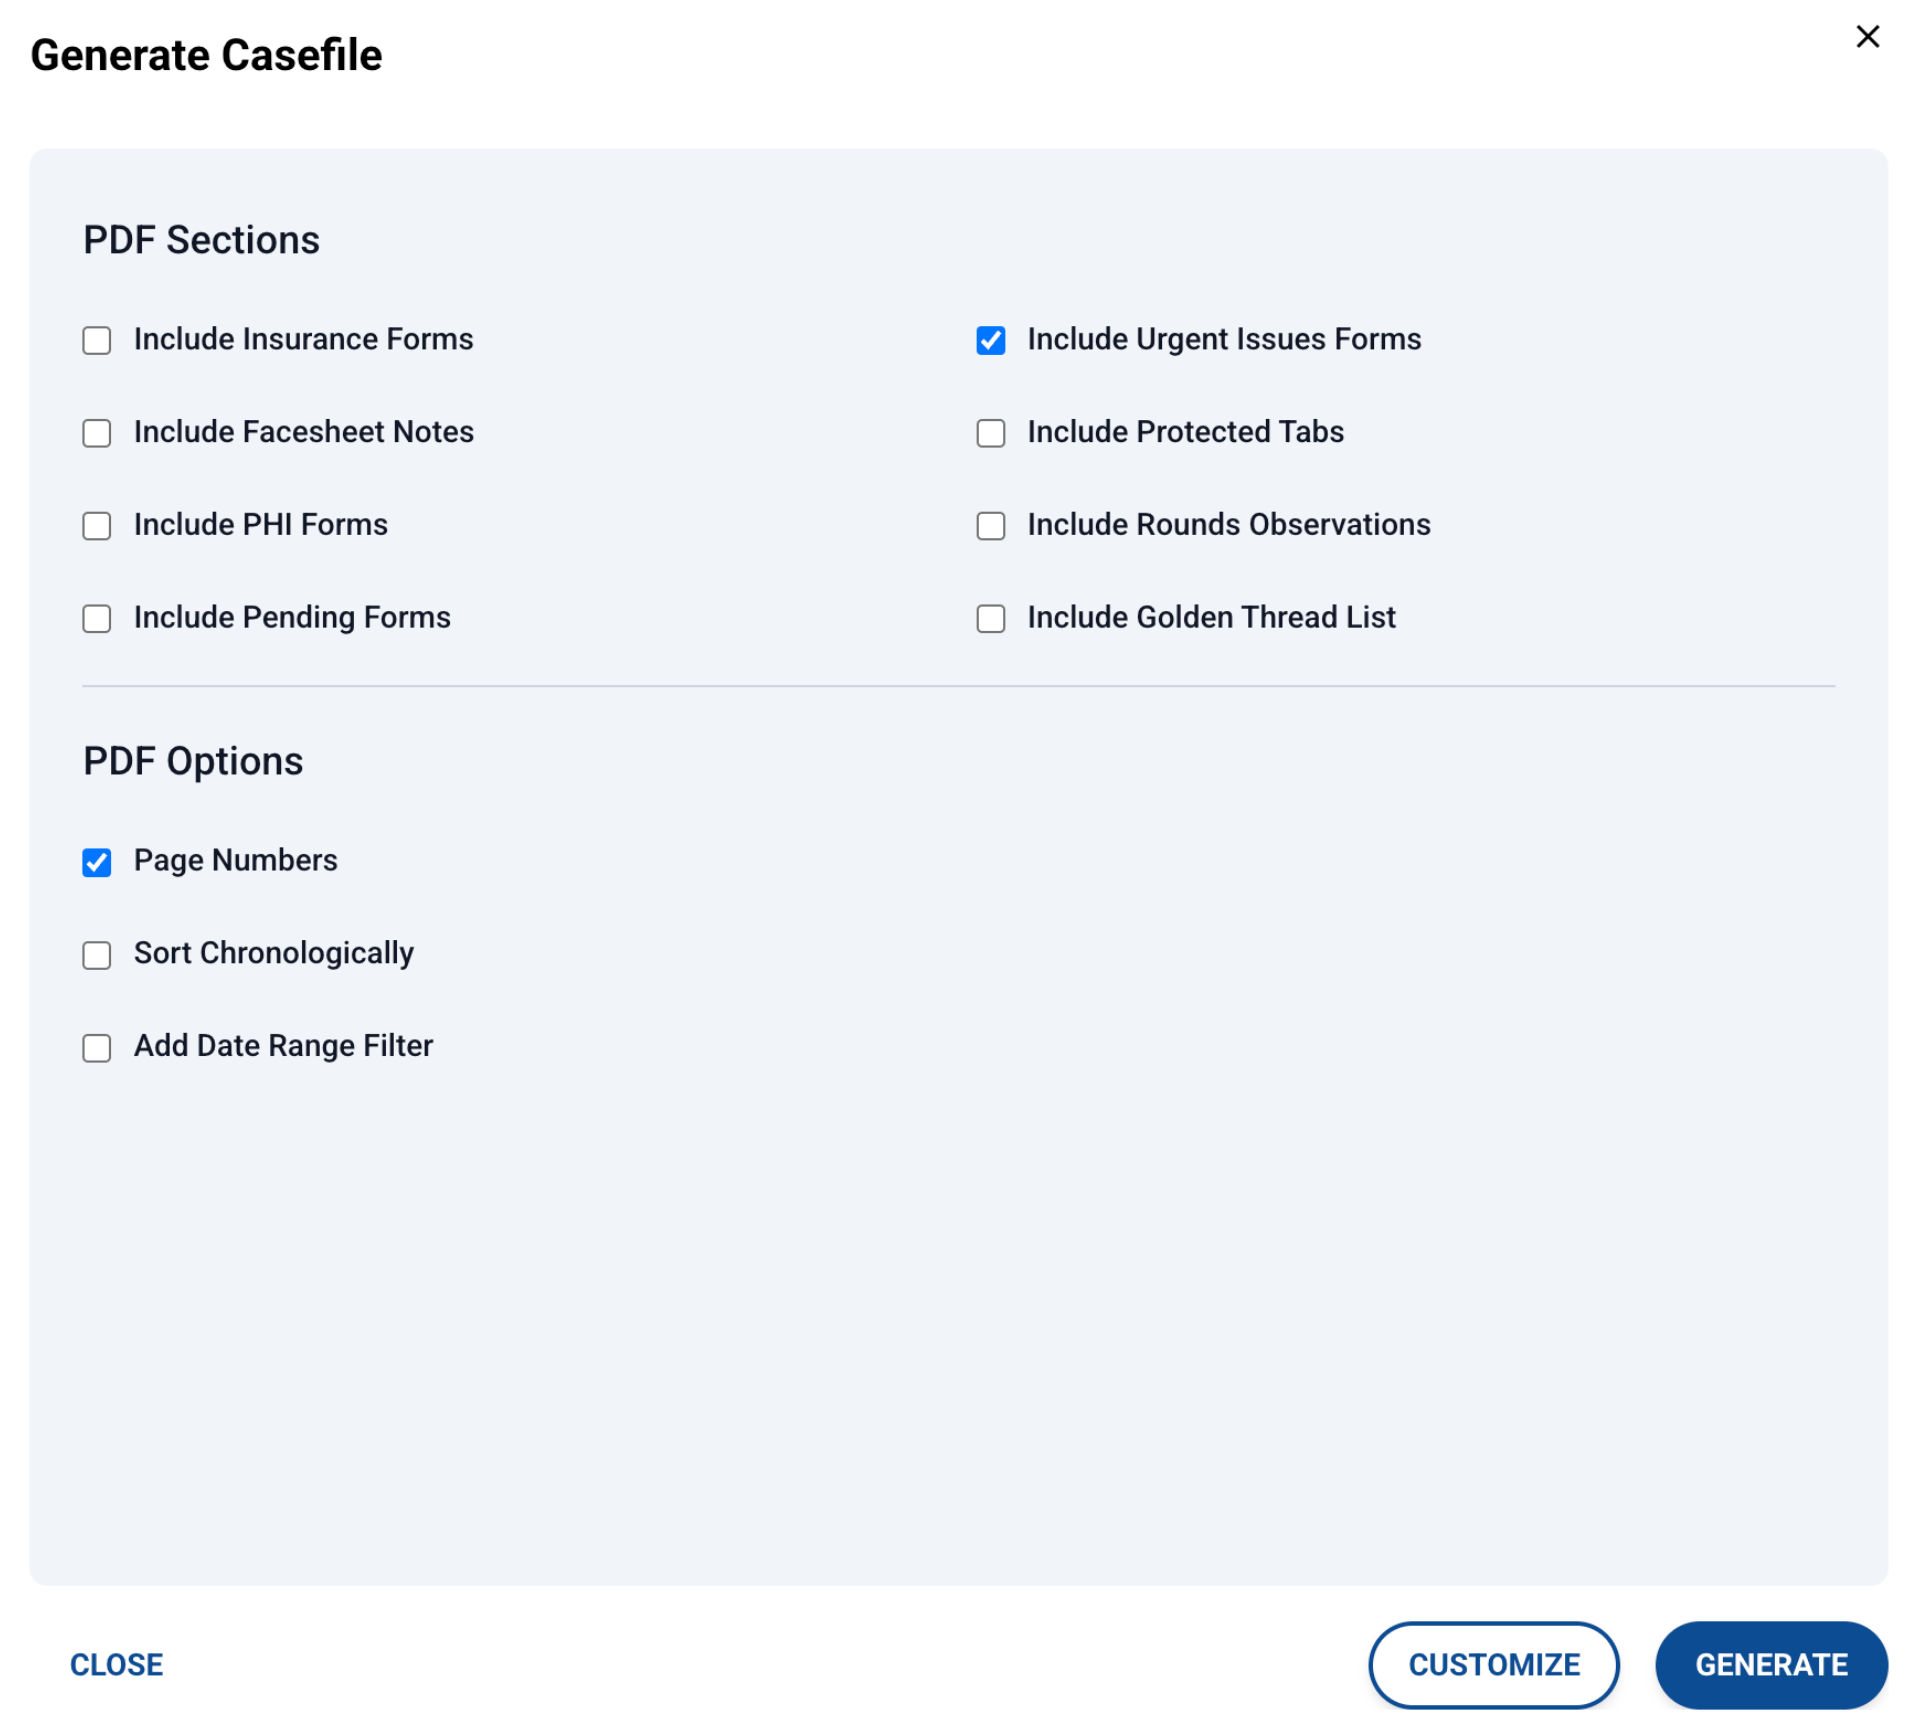Enable Include PHI Forms checkbox

click(x=97, y=528)
